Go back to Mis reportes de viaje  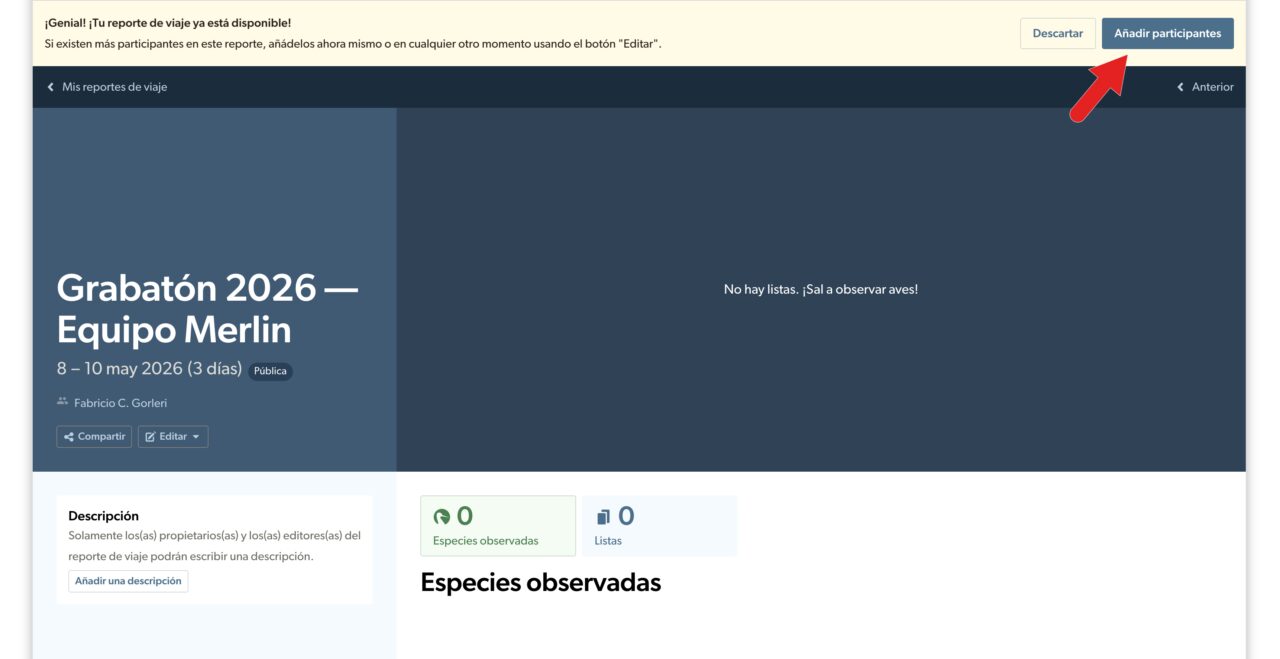click(x=114, y=87)
